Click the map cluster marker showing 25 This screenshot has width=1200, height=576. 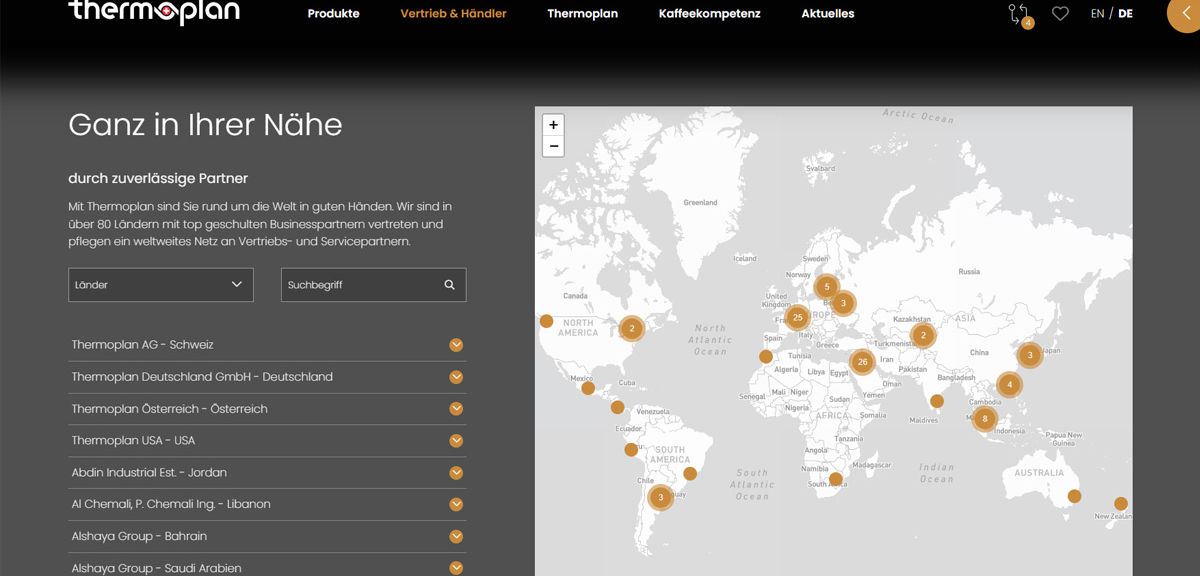[x=797, y=318]
